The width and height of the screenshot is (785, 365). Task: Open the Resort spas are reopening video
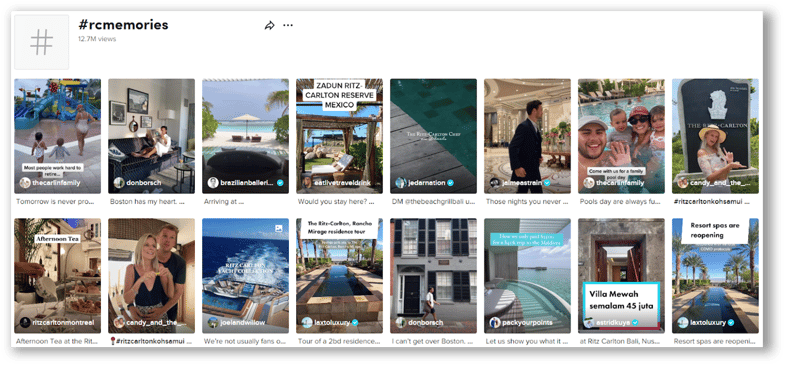715,275
